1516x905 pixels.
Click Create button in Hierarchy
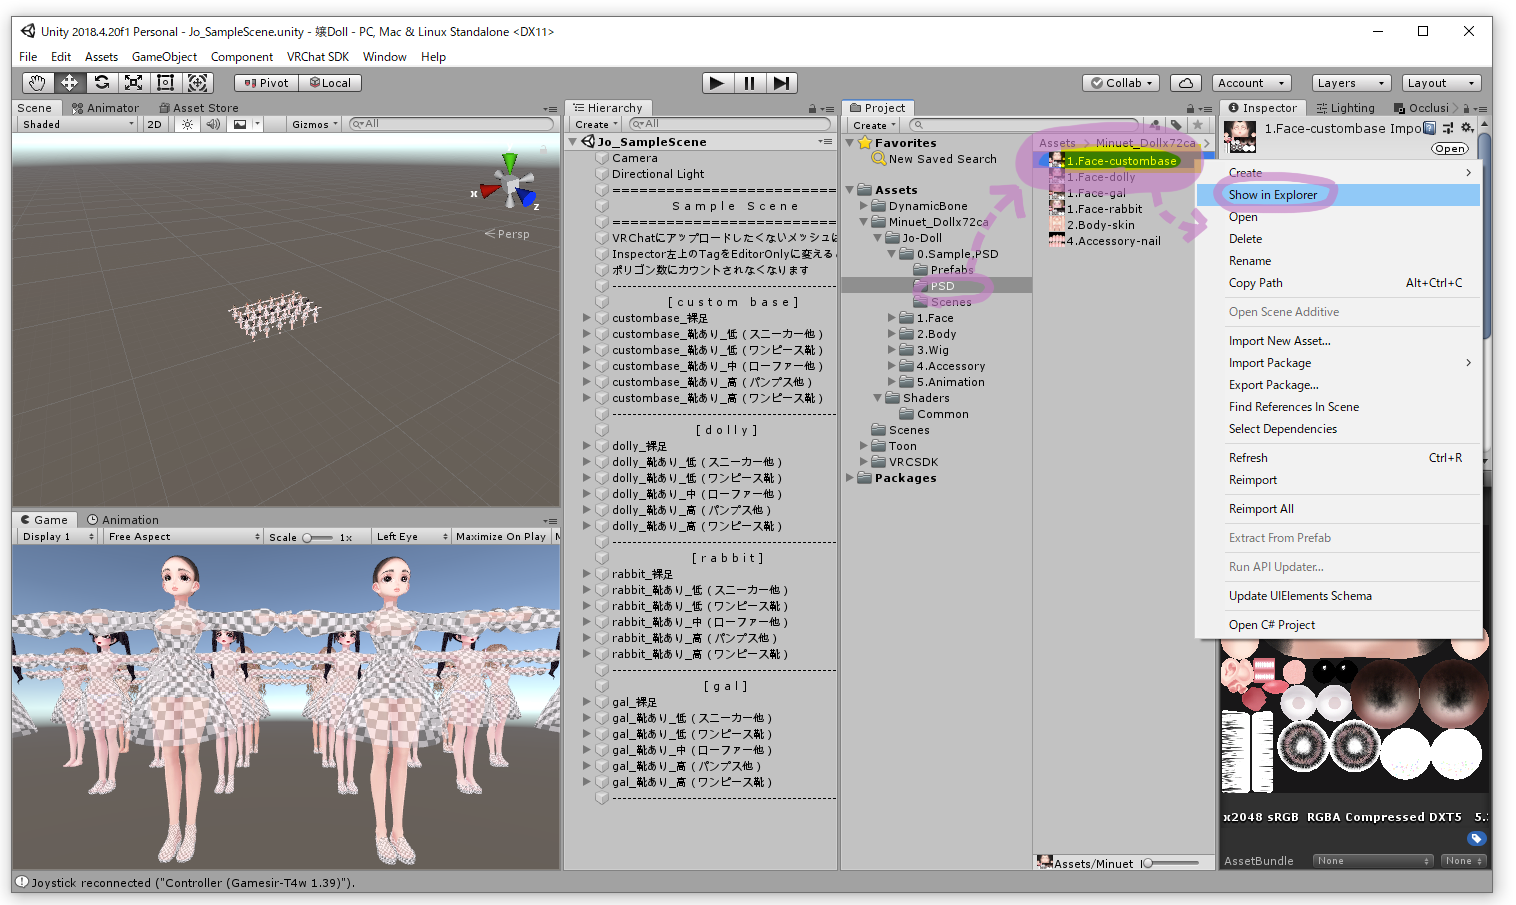[595, 125]
